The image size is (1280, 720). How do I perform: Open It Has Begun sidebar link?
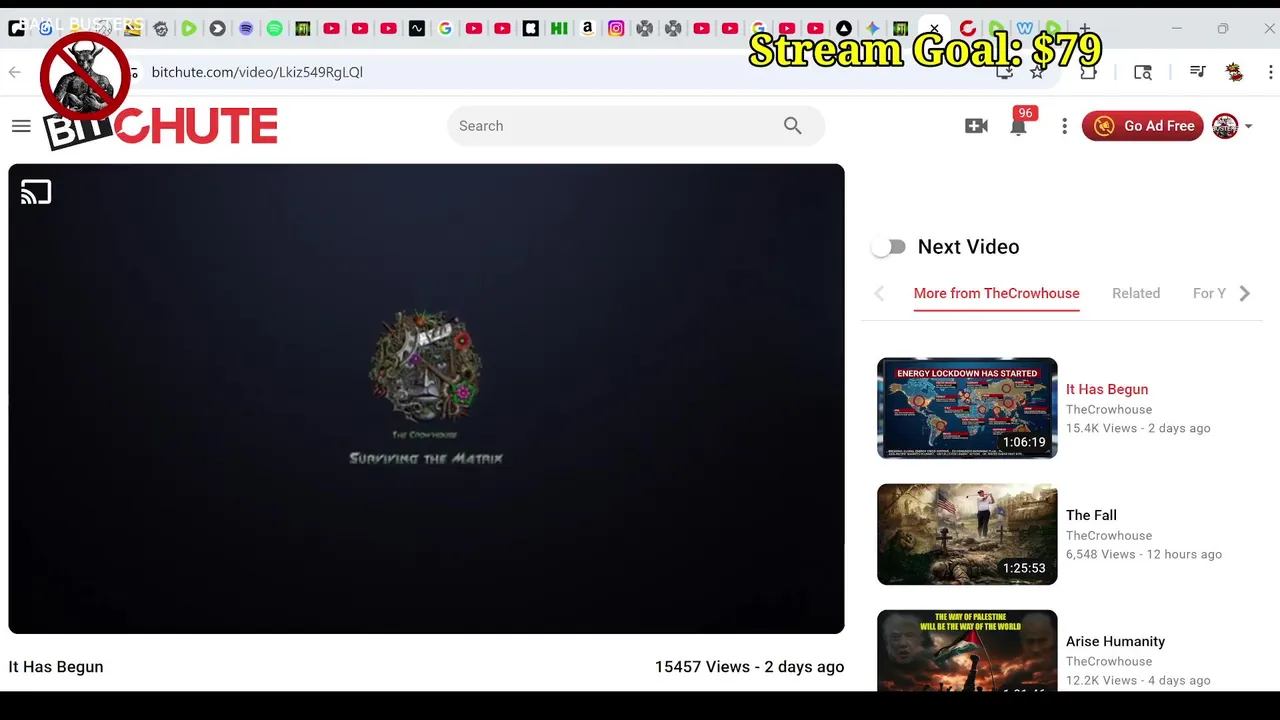1107,389
